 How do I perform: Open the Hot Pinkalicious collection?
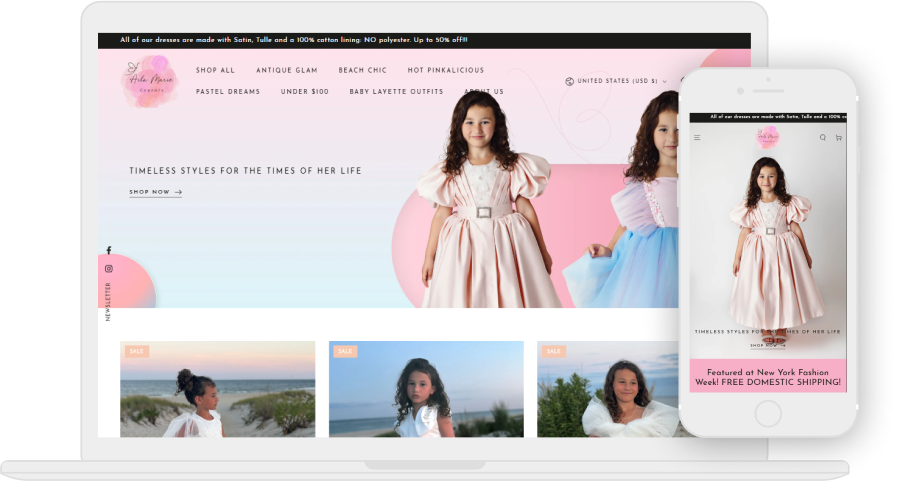(x=445, y=70)
